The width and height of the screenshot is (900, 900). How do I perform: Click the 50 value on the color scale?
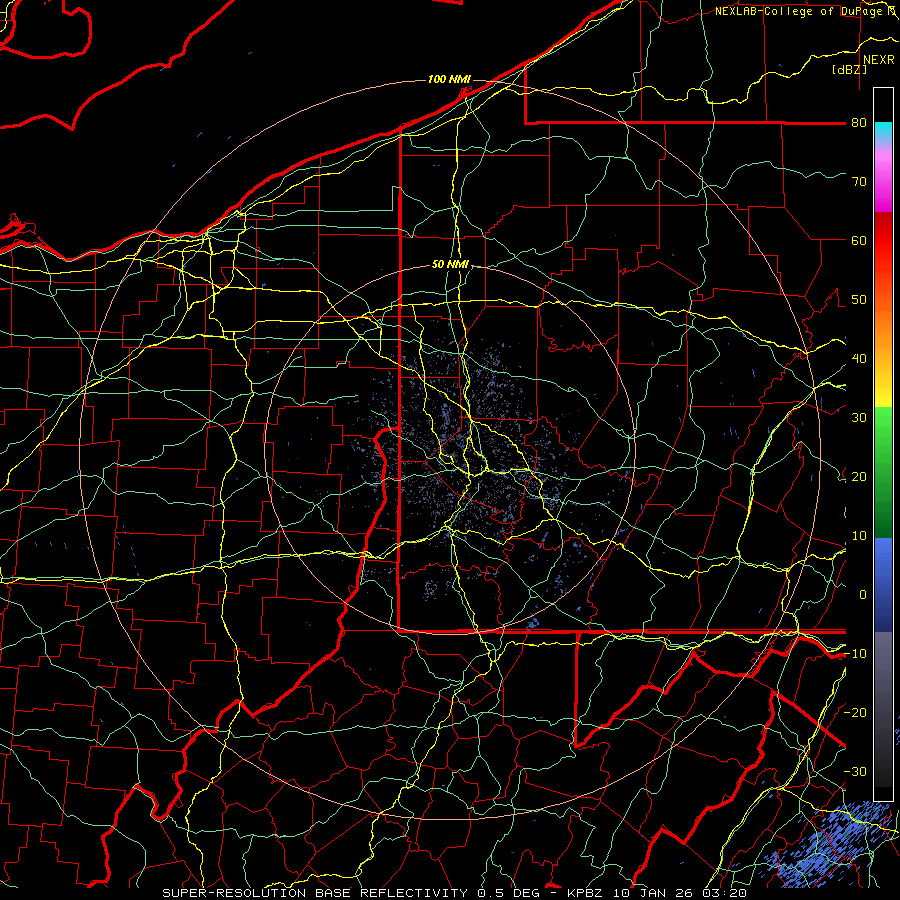tap(859, 300)
